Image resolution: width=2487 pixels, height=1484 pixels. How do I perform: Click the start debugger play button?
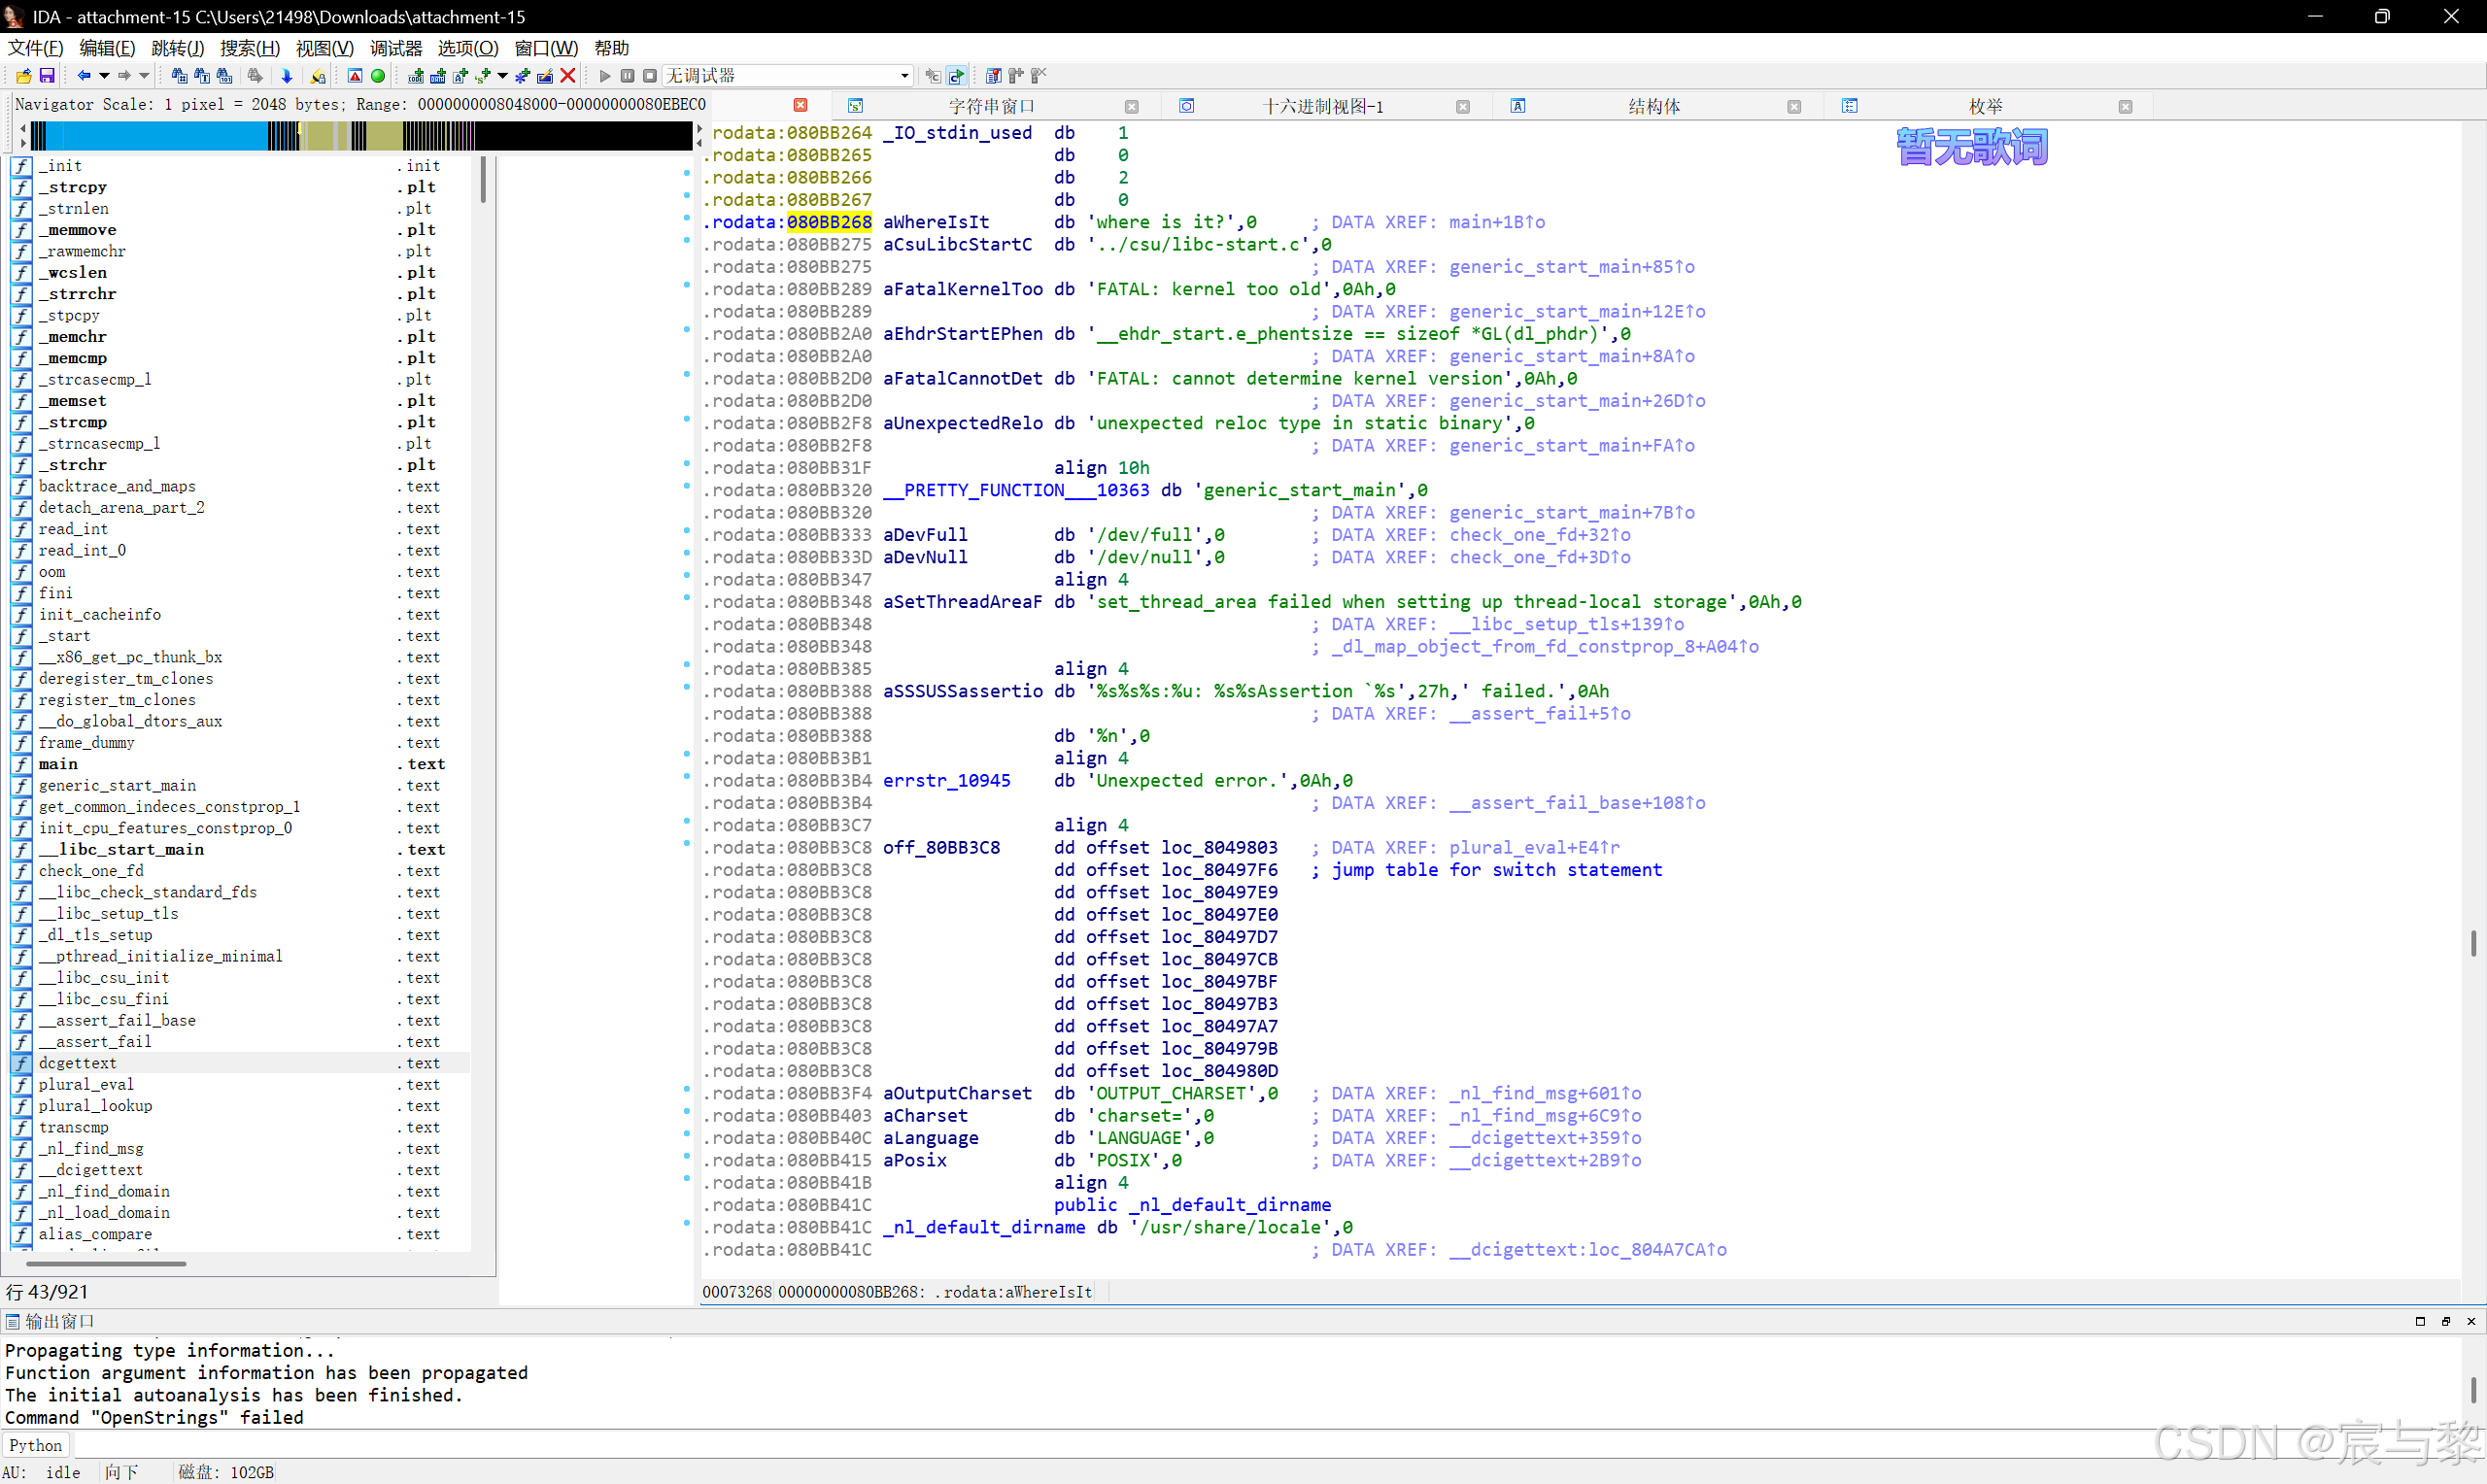click(604, 76)
